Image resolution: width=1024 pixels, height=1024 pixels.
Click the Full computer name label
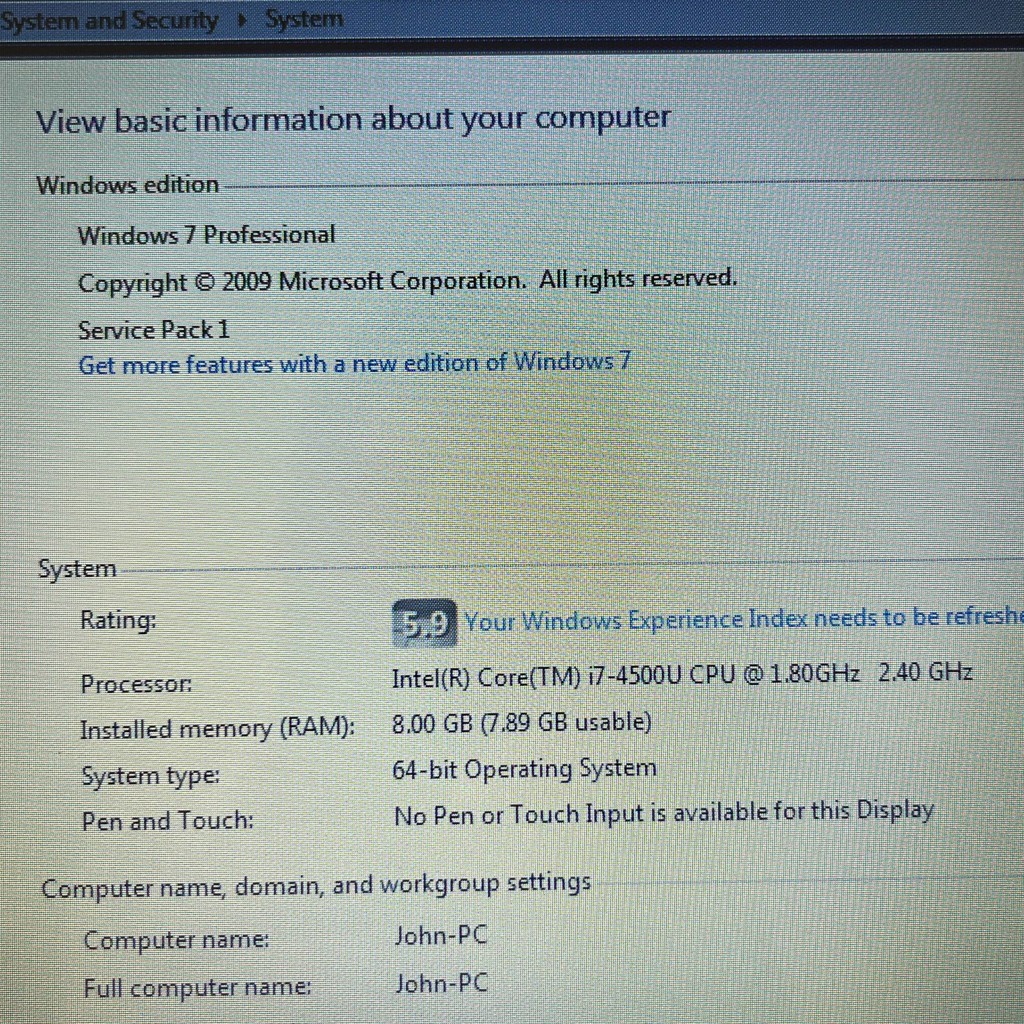coord(197,987)
